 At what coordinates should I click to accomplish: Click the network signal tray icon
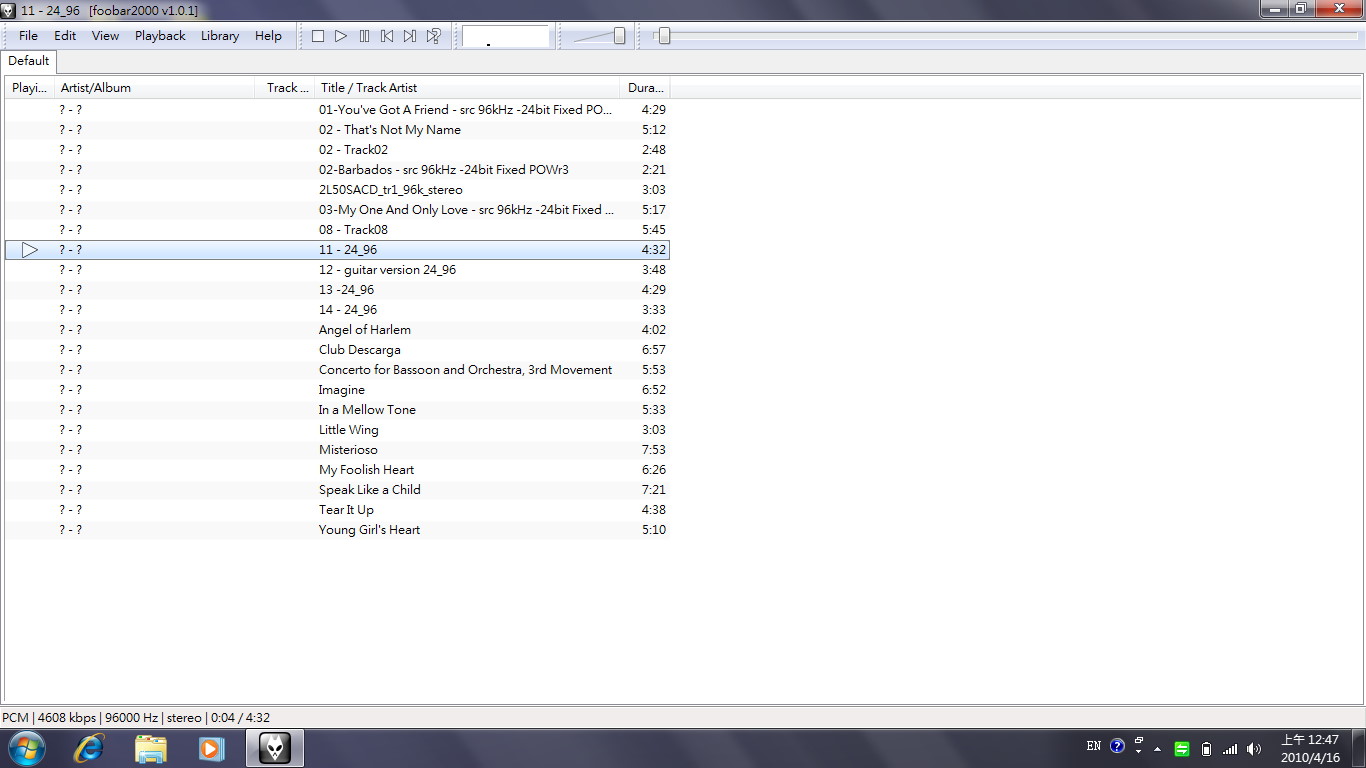point(1230,749)
